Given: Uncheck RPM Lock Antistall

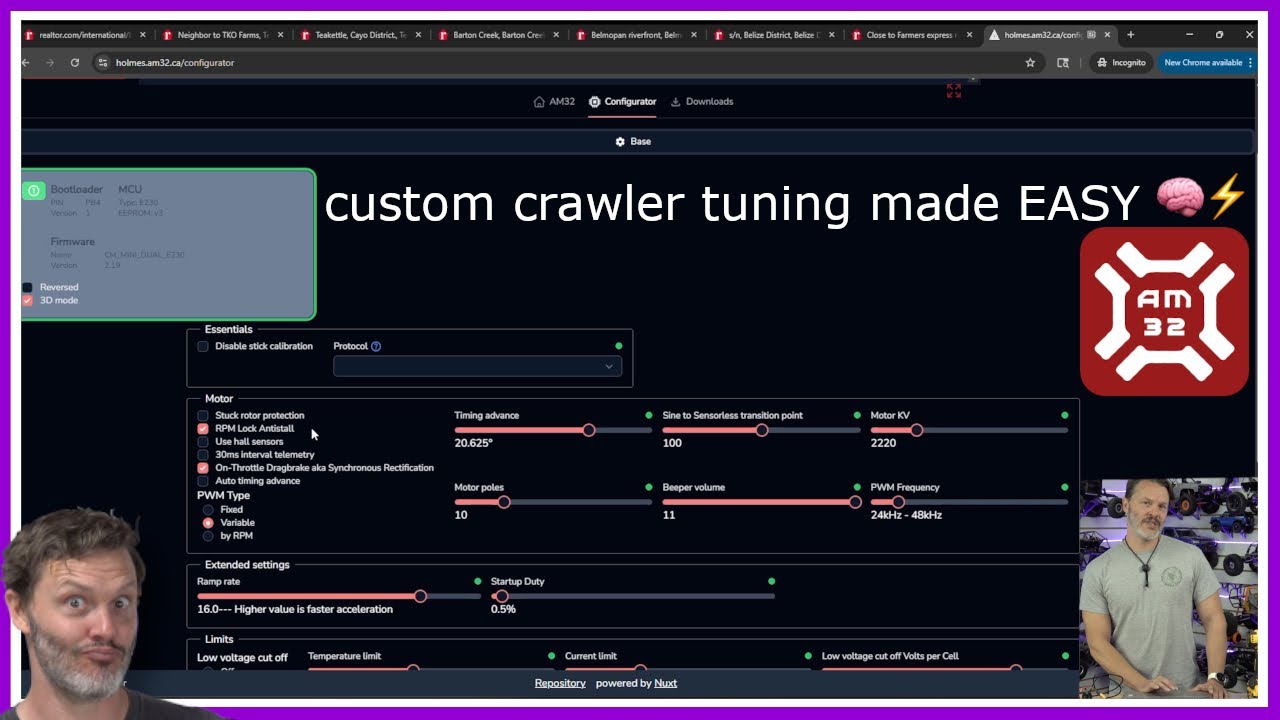Looking at the screenshot, I should coord(203,428).
